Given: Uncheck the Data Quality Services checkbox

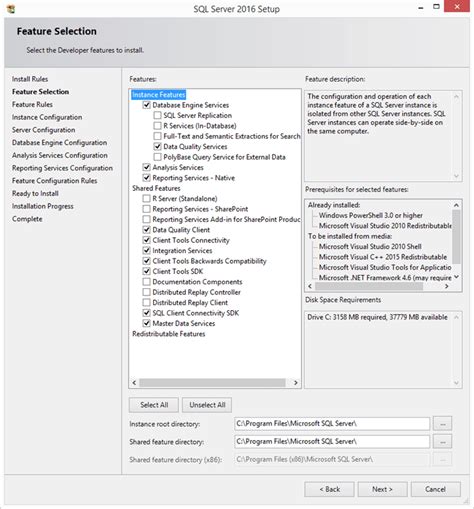Looking at the screenshot, I should tap(157, 146).
